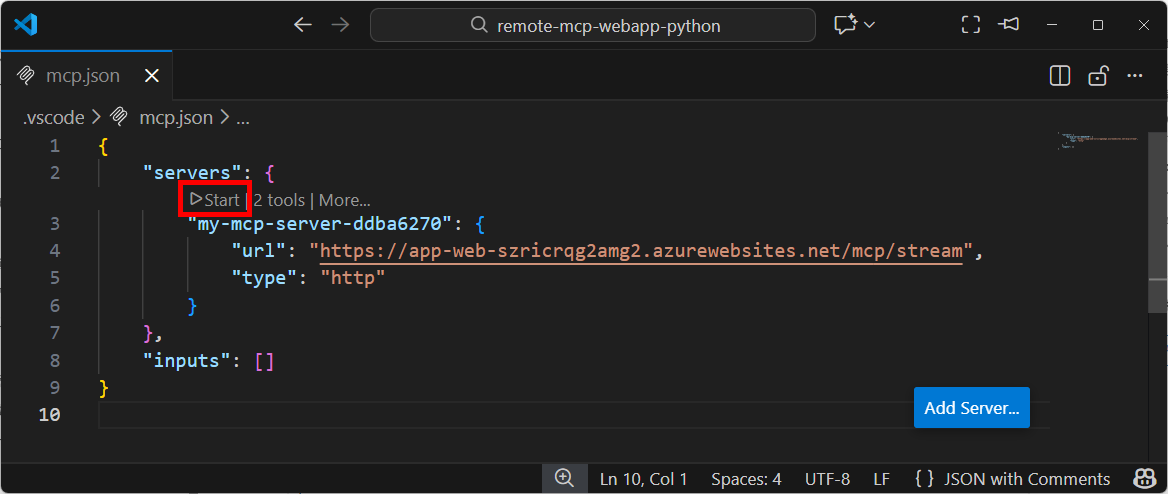
Task: Split the editor to the right
Action: coord(1060,76)
